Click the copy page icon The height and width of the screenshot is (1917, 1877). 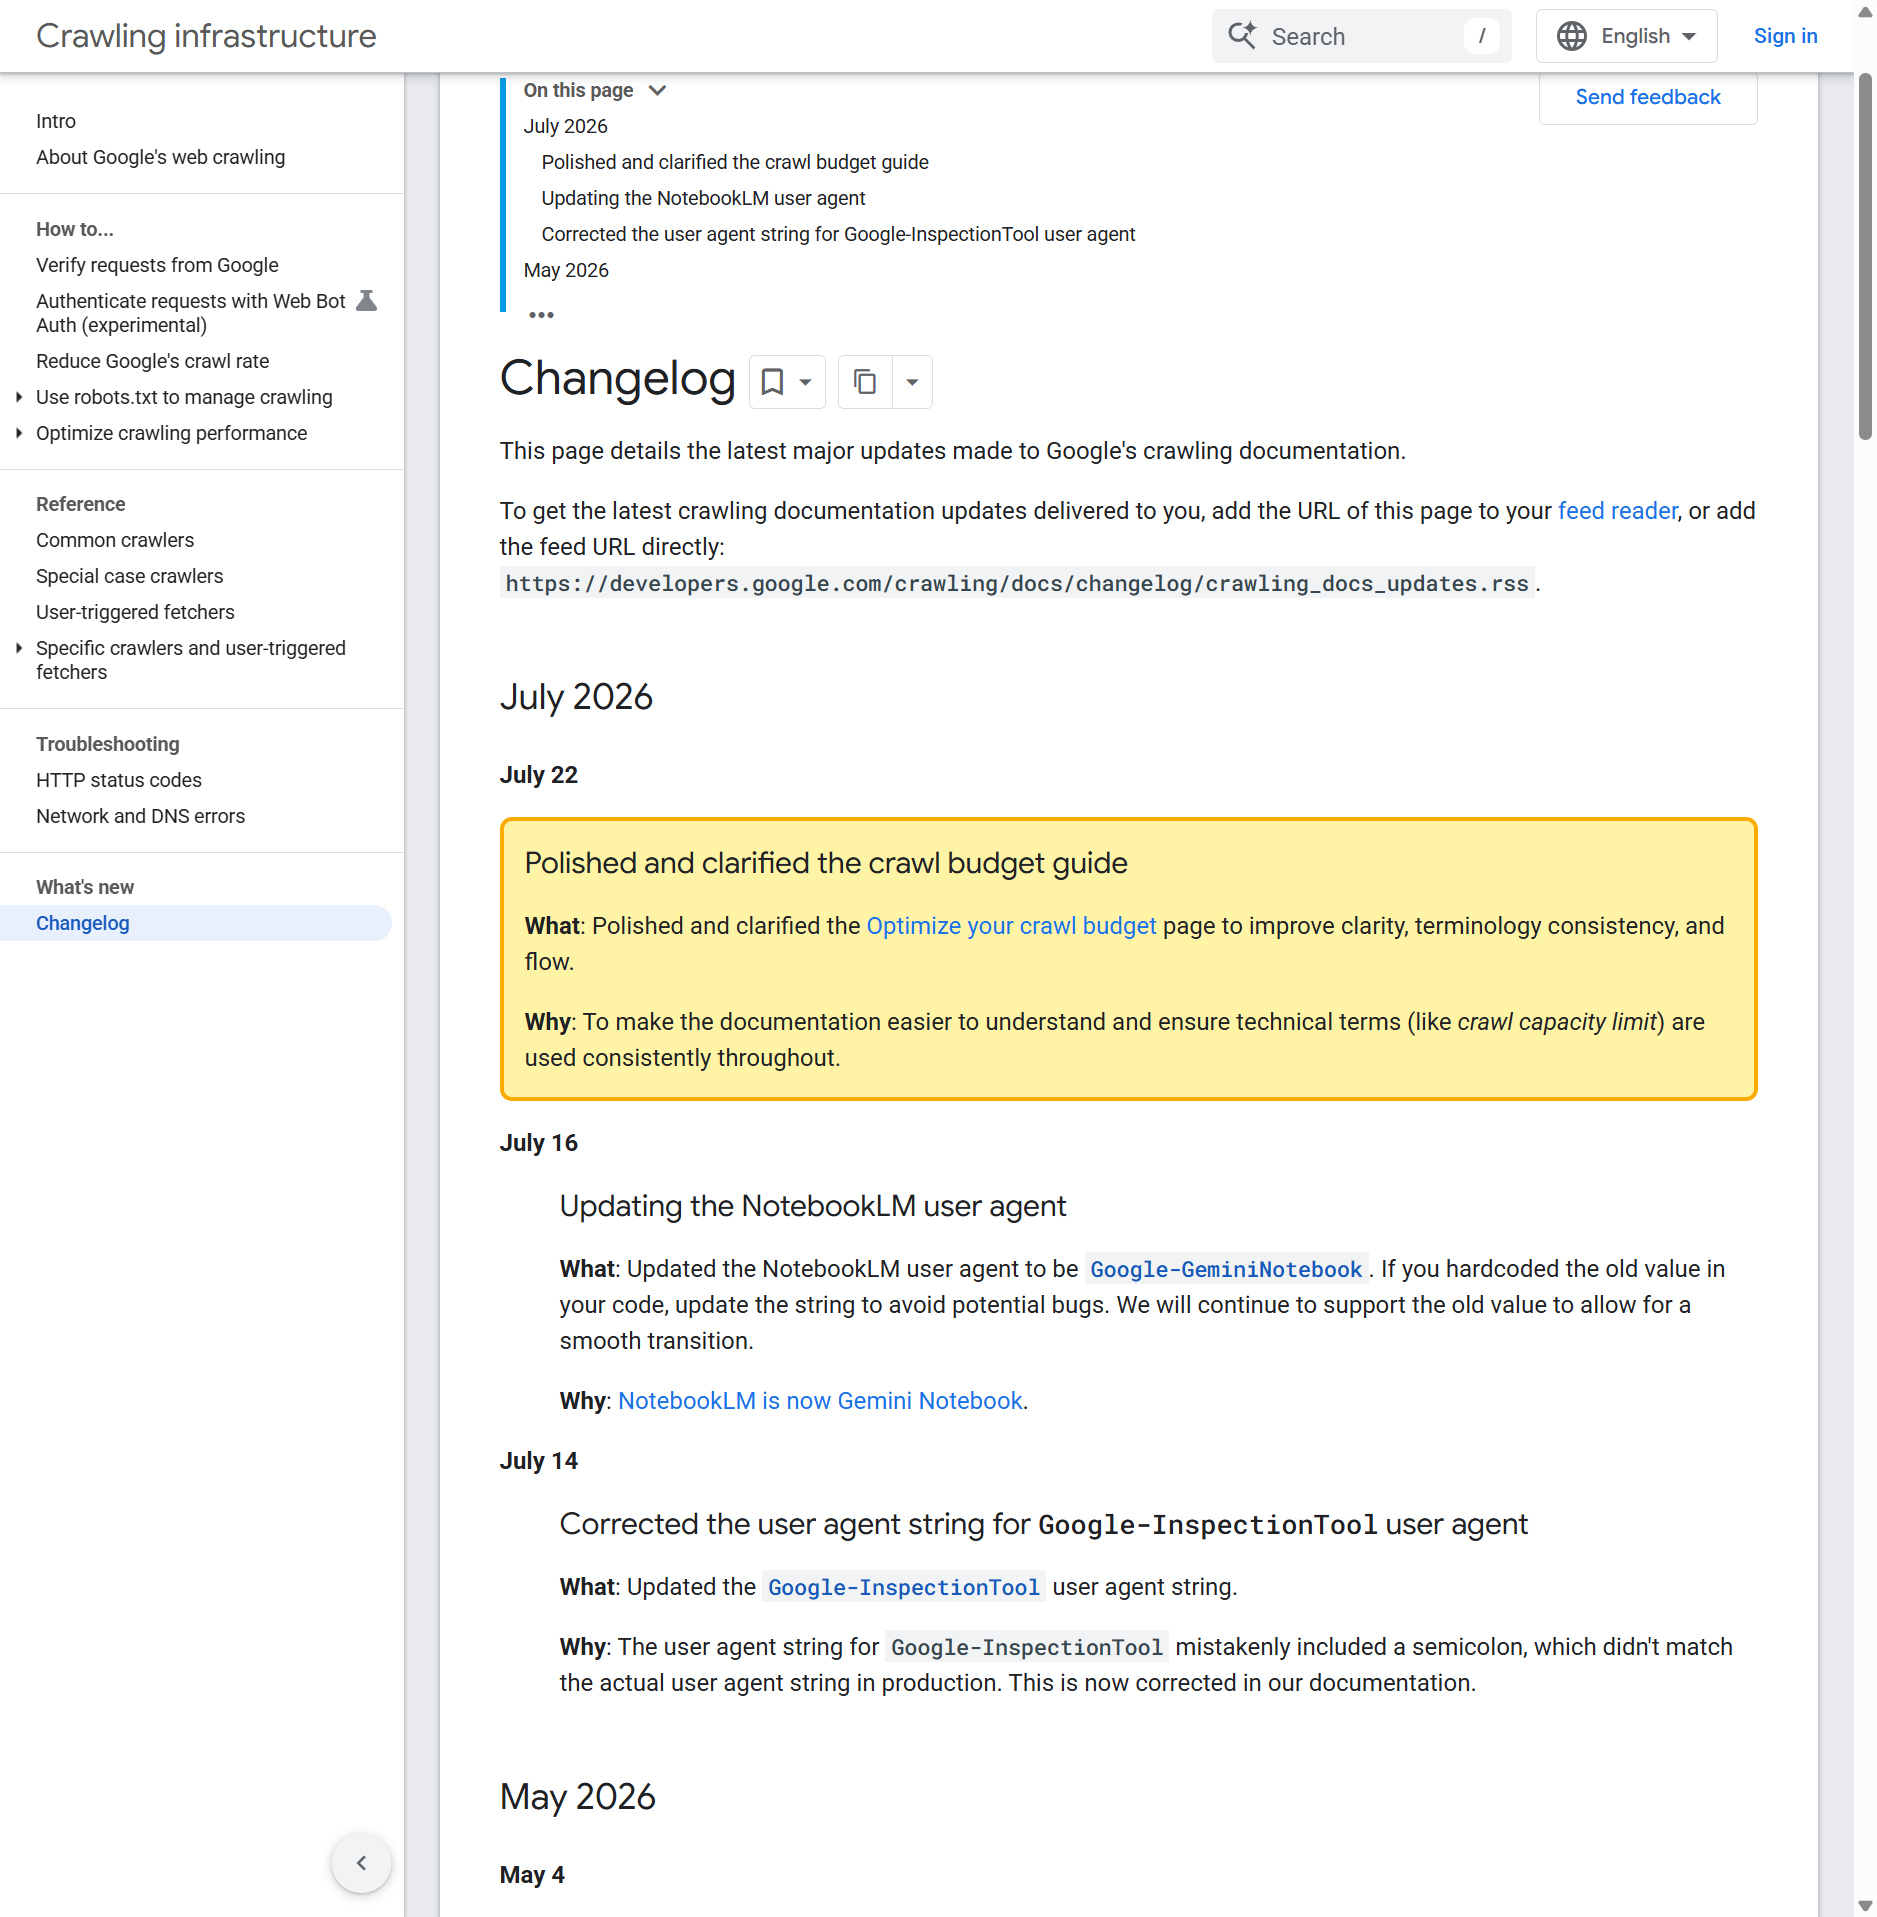[865, 382]
